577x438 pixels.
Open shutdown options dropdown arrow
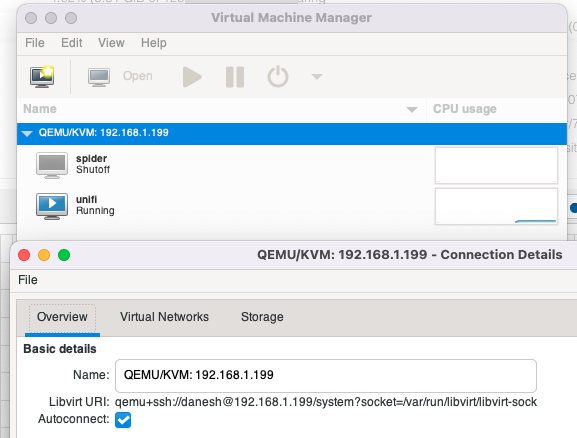[x=316, y=77]
